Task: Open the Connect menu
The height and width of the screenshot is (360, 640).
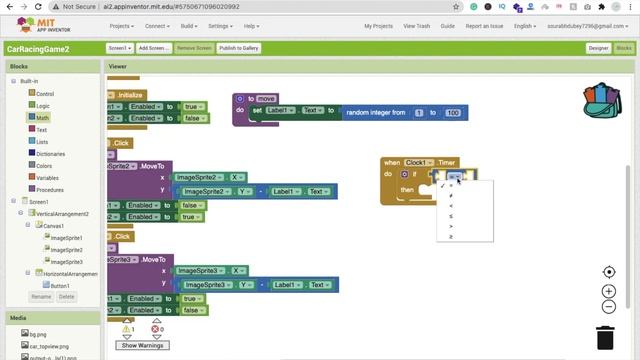Action: pyautogui.click(x=157, y=26)
